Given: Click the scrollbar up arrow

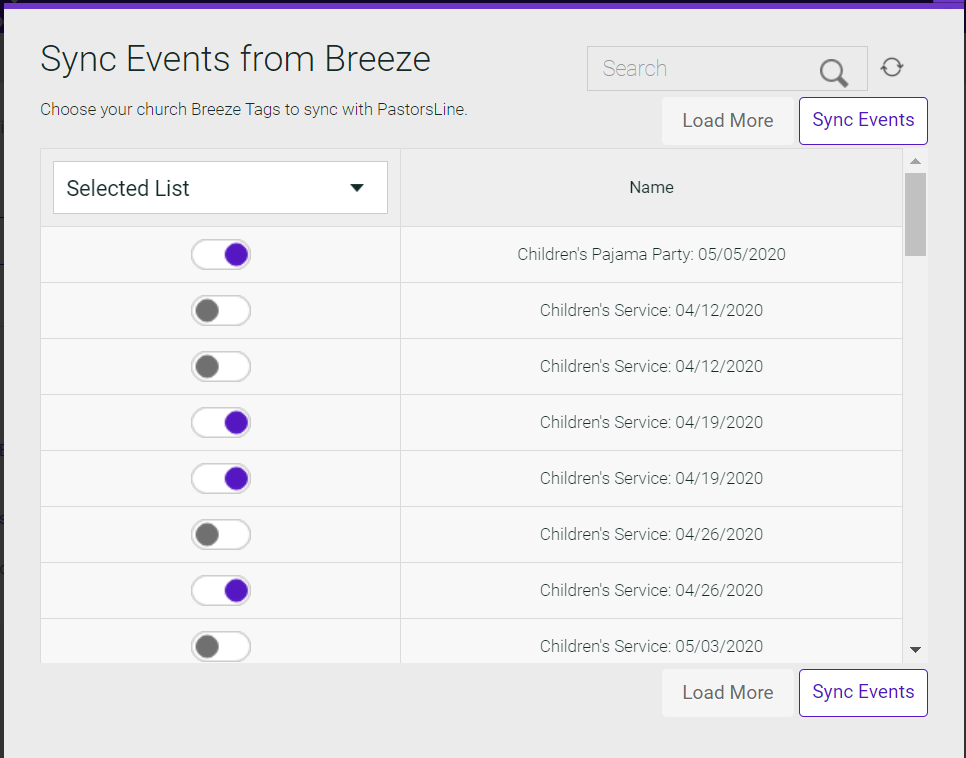Looking at the screenshot, I should point(915,161).
